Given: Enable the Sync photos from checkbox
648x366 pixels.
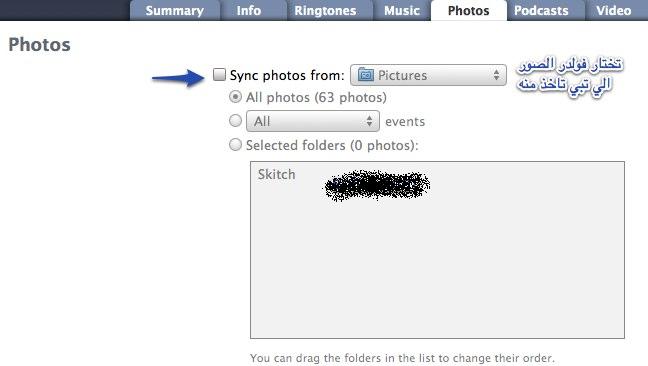Looking at the screenshot, I should (x=219, y=75).
